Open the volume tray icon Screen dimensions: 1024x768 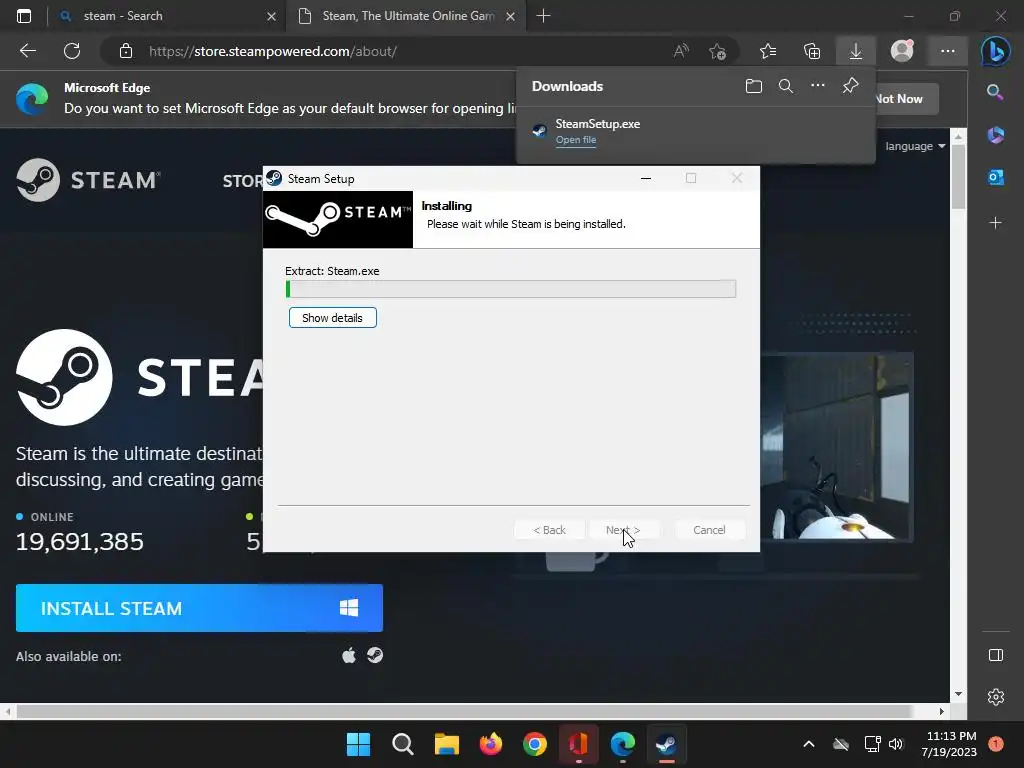point(896,744)
